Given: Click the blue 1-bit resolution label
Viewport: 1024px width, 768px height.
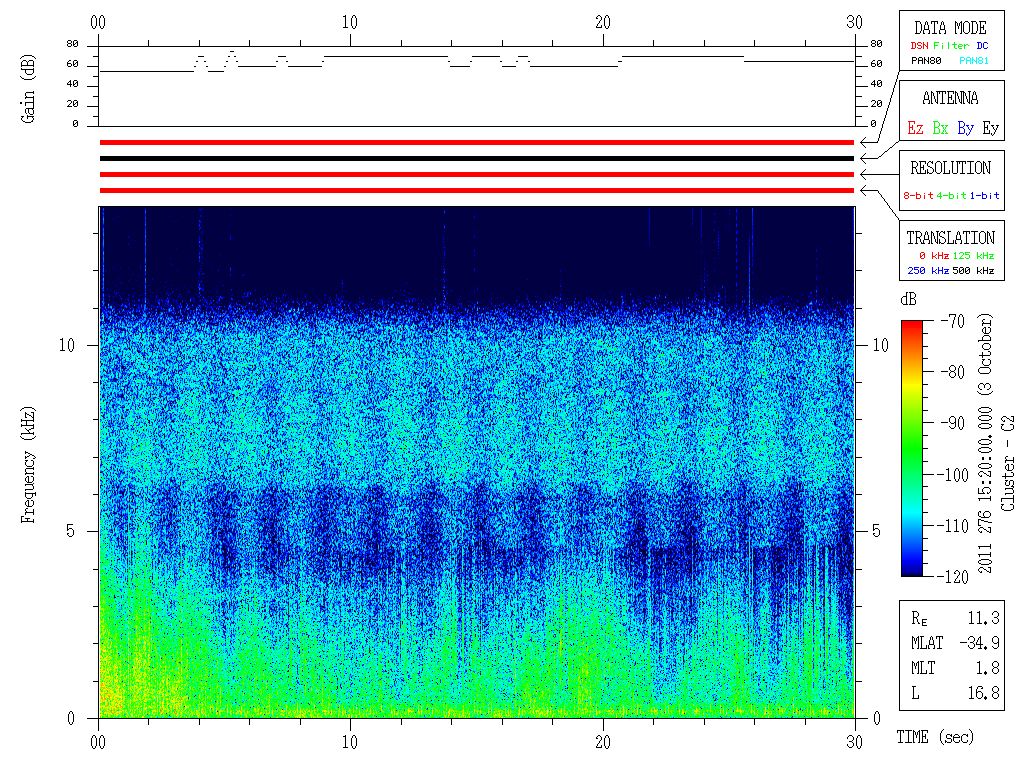Looking at the screenshot, I should coord(984,195).
